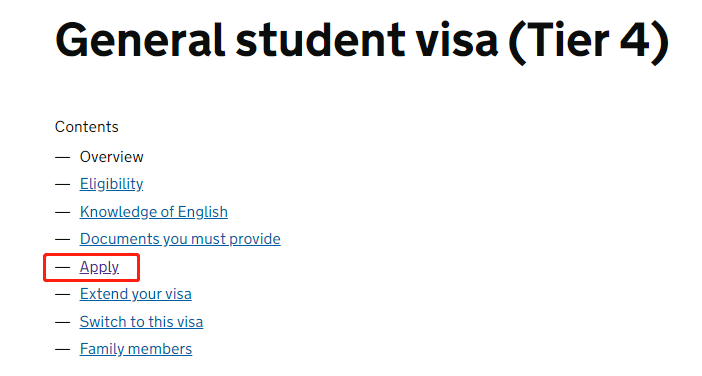Click the dash before Switch to this visa
The height and width of the screenshot is (376, 702).
(x=63, y=322)
